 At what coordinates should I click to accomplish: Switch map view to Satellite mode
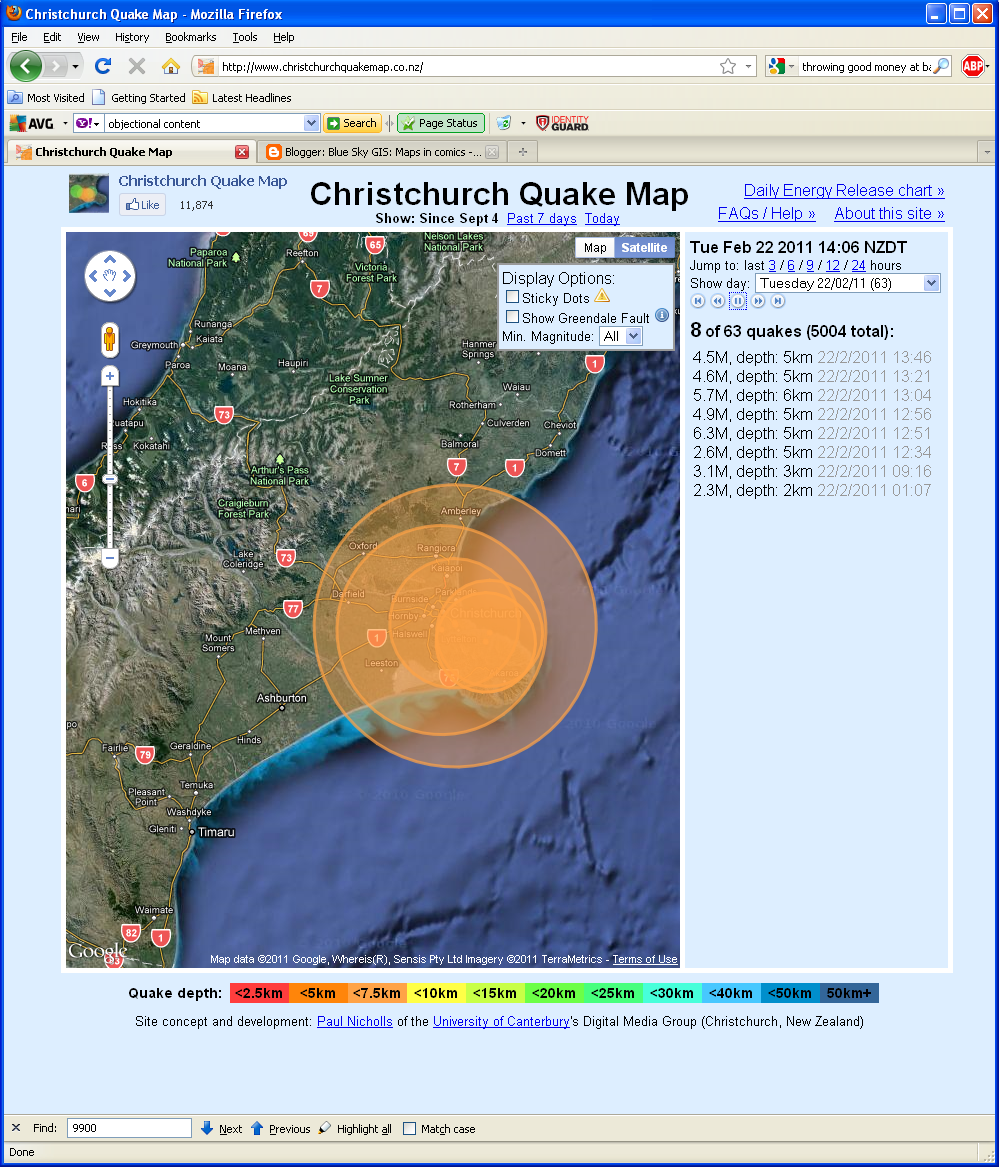click(x=645, y=248)
